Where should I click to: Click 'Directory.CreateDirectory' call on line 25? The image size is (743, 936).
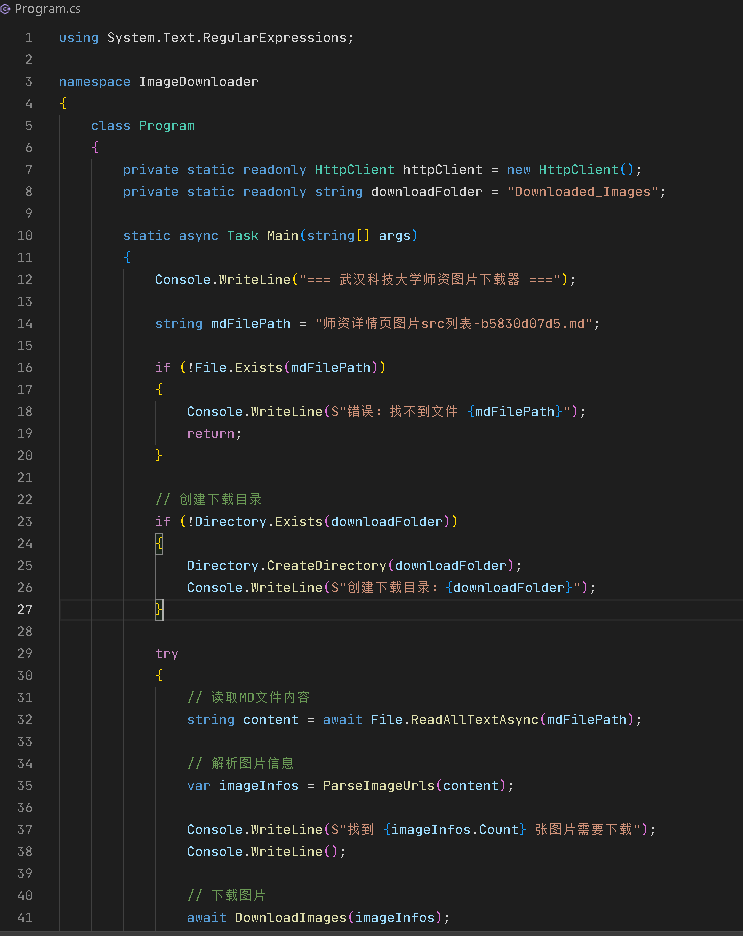[286, 565]
